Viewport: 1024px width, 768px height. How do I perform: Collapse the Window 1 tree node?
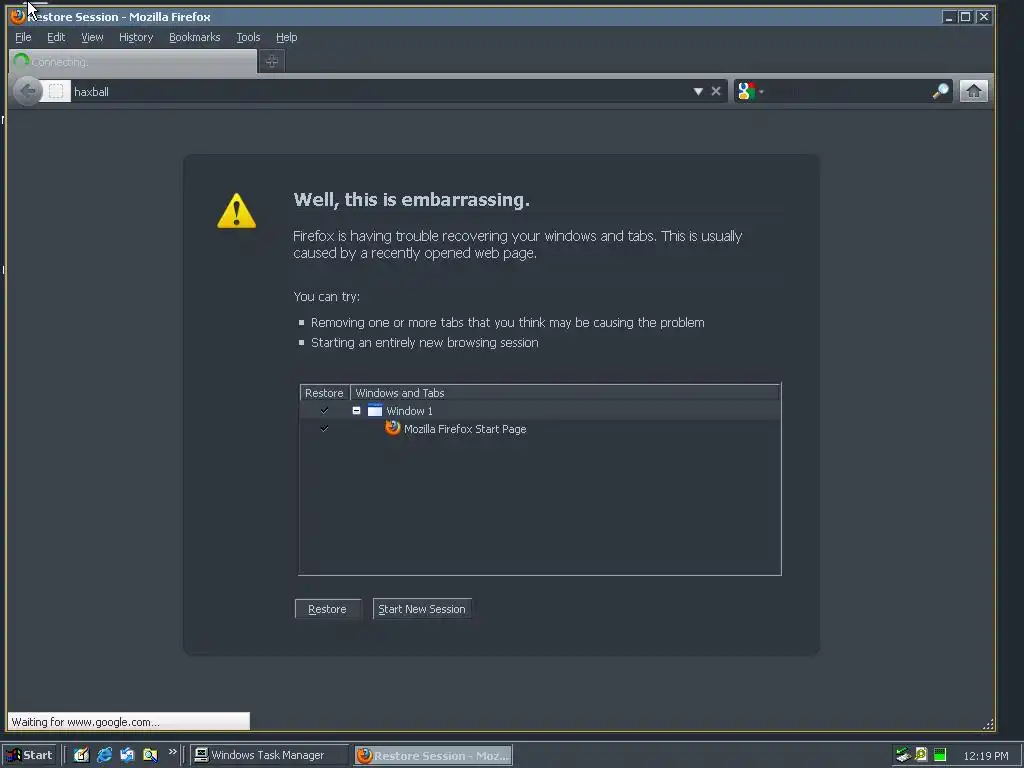tap(357, 411)
